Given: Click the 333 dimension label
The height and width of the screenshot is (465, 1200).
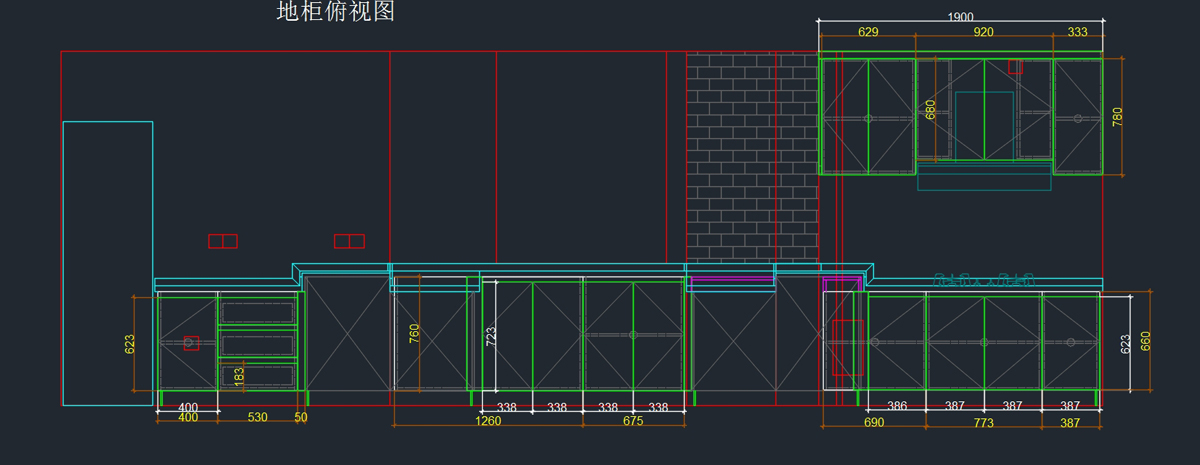Looking at the screenshot, I should click(1077, 32).
